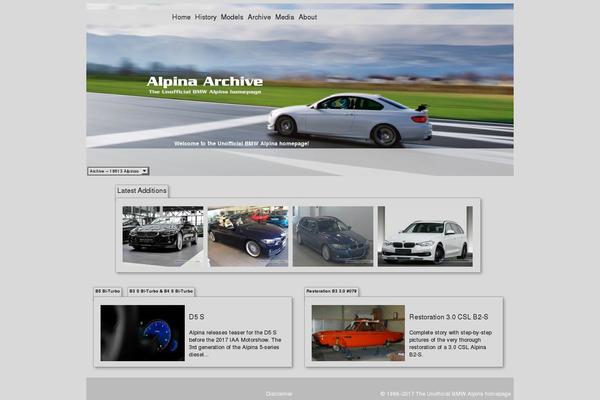Image resolution: width=600 pixels, height=400 pixels.
Task: Click the copyright notice in the footer
Action: 445,394
